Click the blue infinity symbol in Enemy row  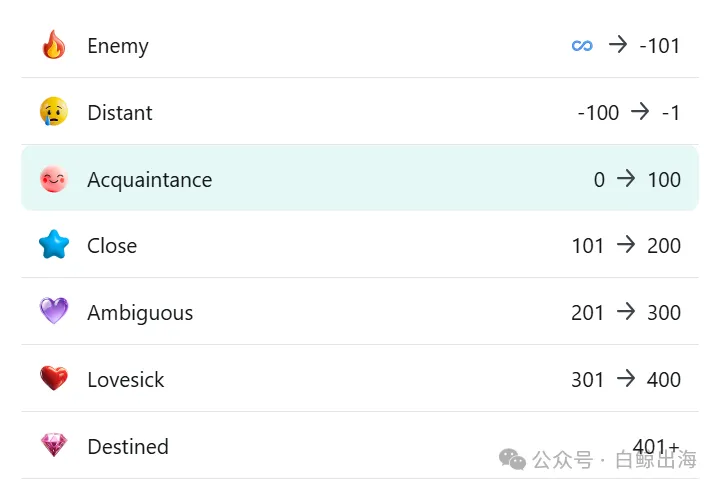[x=582, y=45]
